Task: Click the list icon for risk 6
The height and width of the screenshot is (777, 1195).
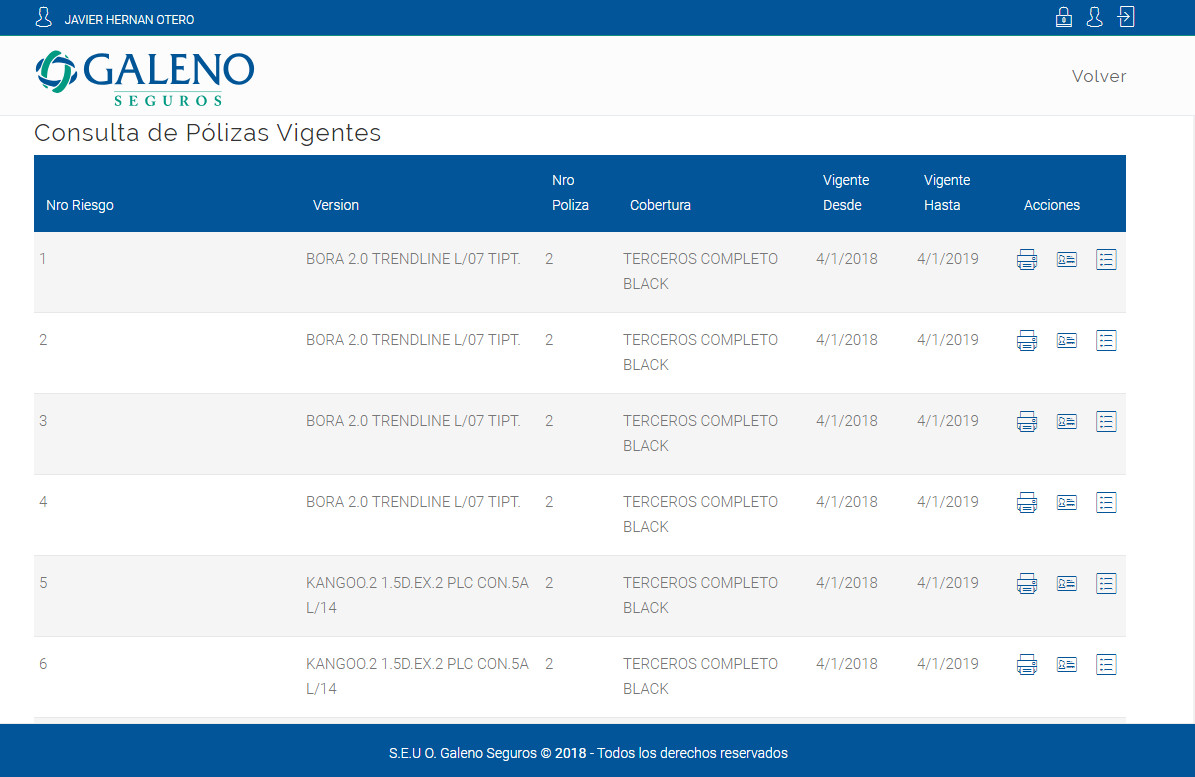Action: [x=1106, y=664]
